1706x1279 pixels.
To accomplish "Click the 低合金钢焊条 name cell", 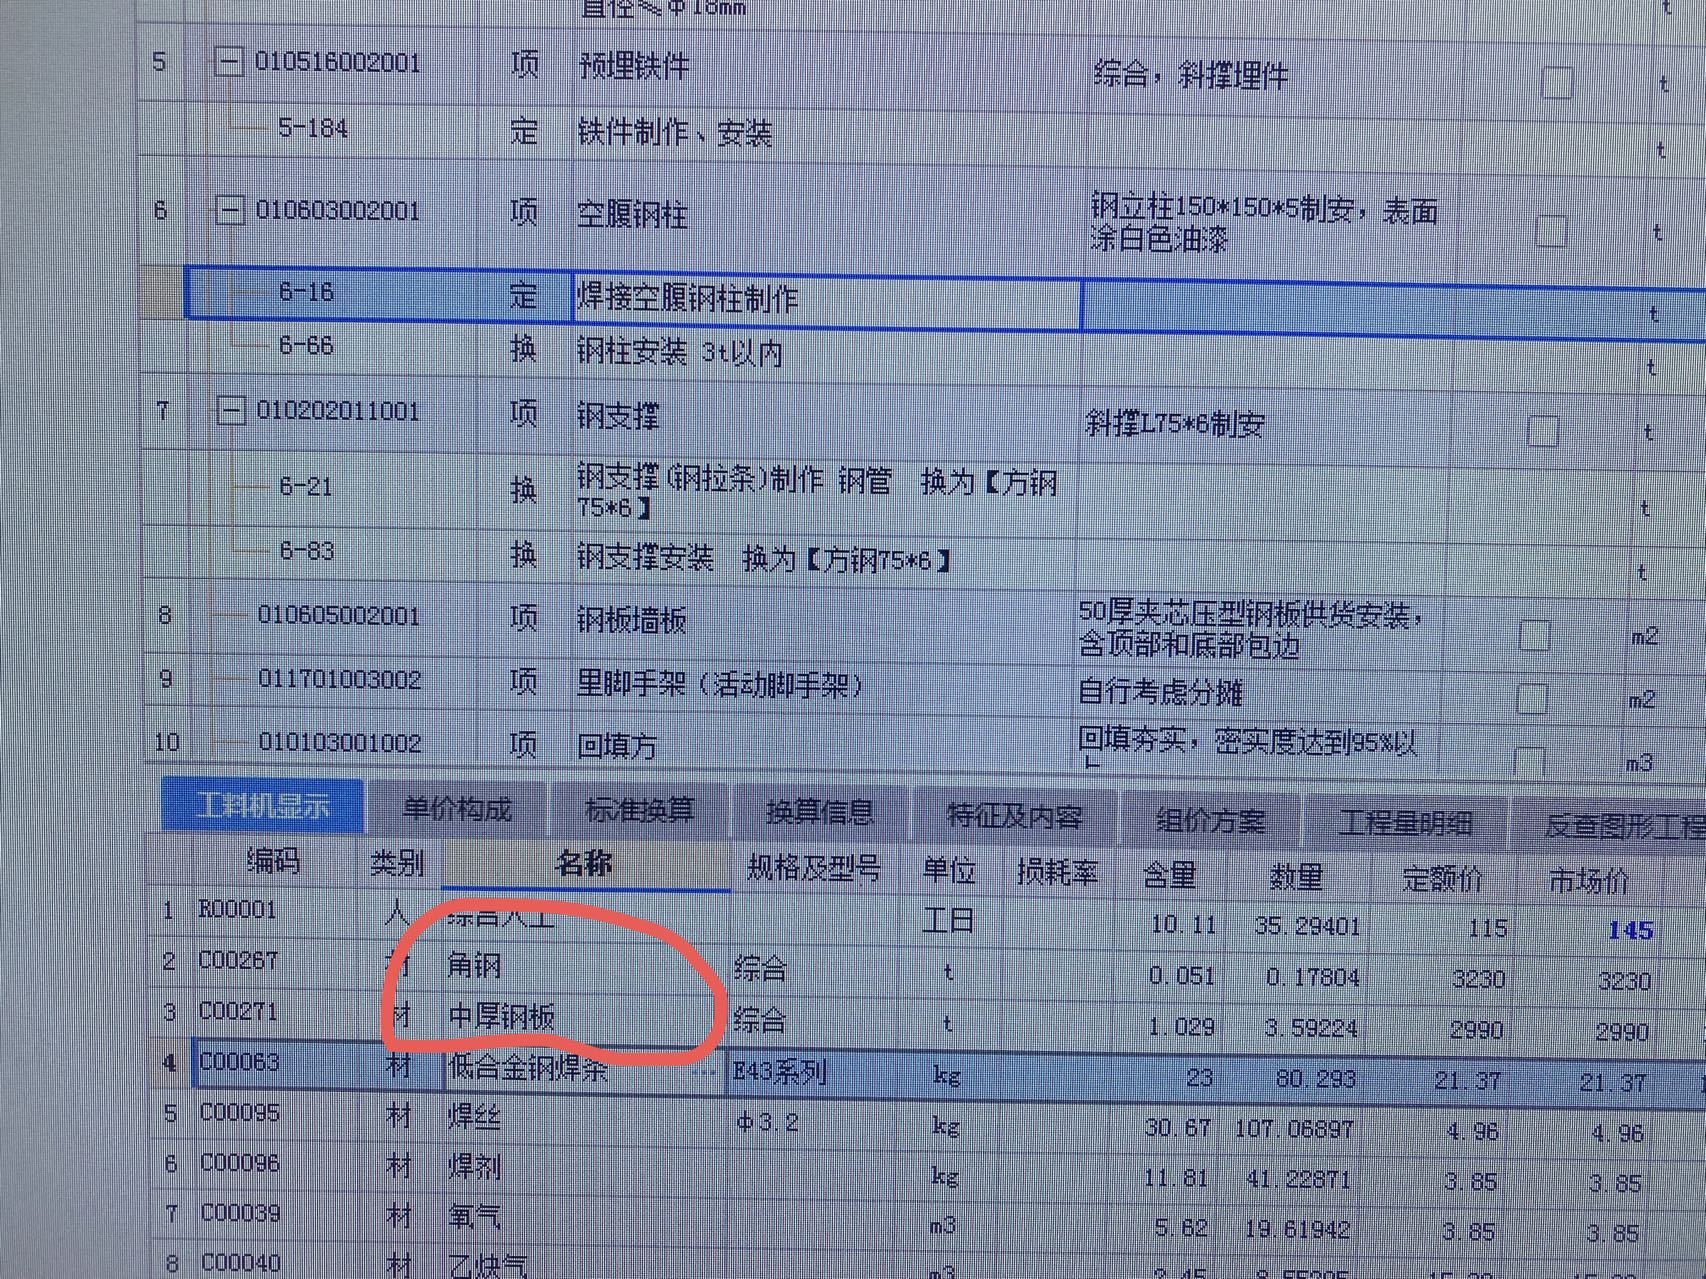I will pos(585,1069).
